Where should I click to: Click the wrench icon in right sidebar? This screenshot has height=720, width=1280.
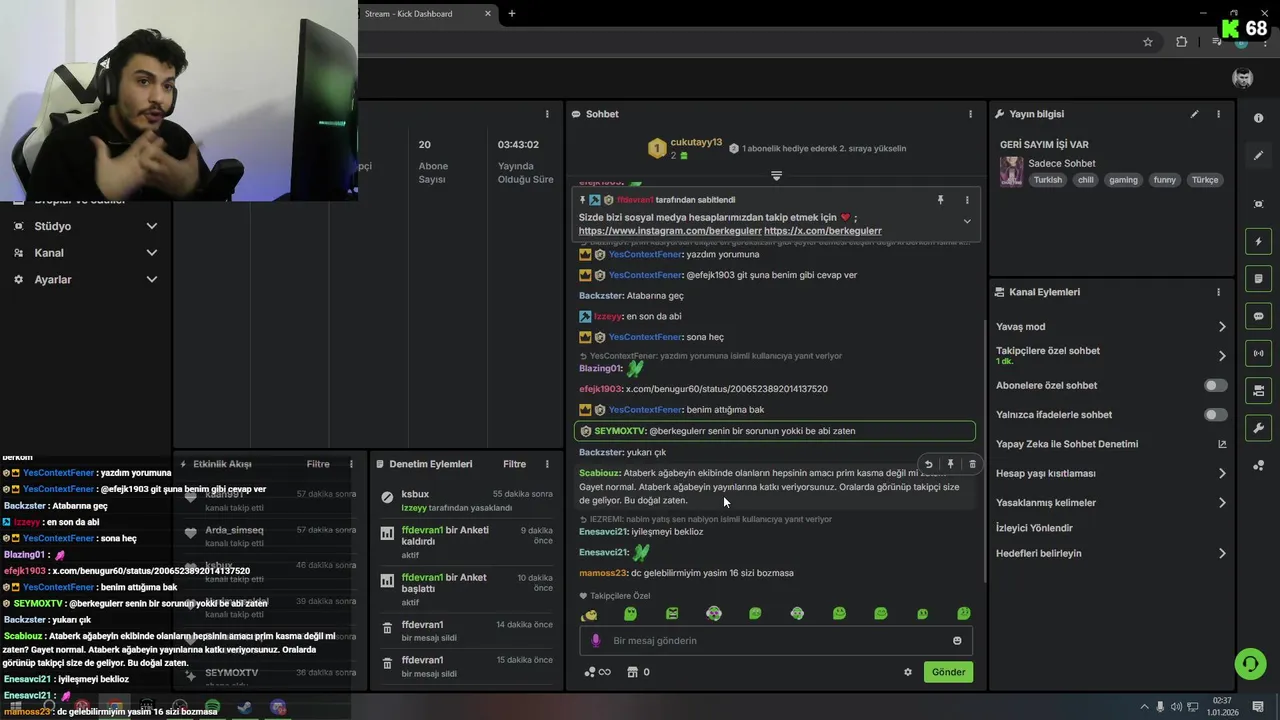pyautogui.click(x=1258, y=428)
